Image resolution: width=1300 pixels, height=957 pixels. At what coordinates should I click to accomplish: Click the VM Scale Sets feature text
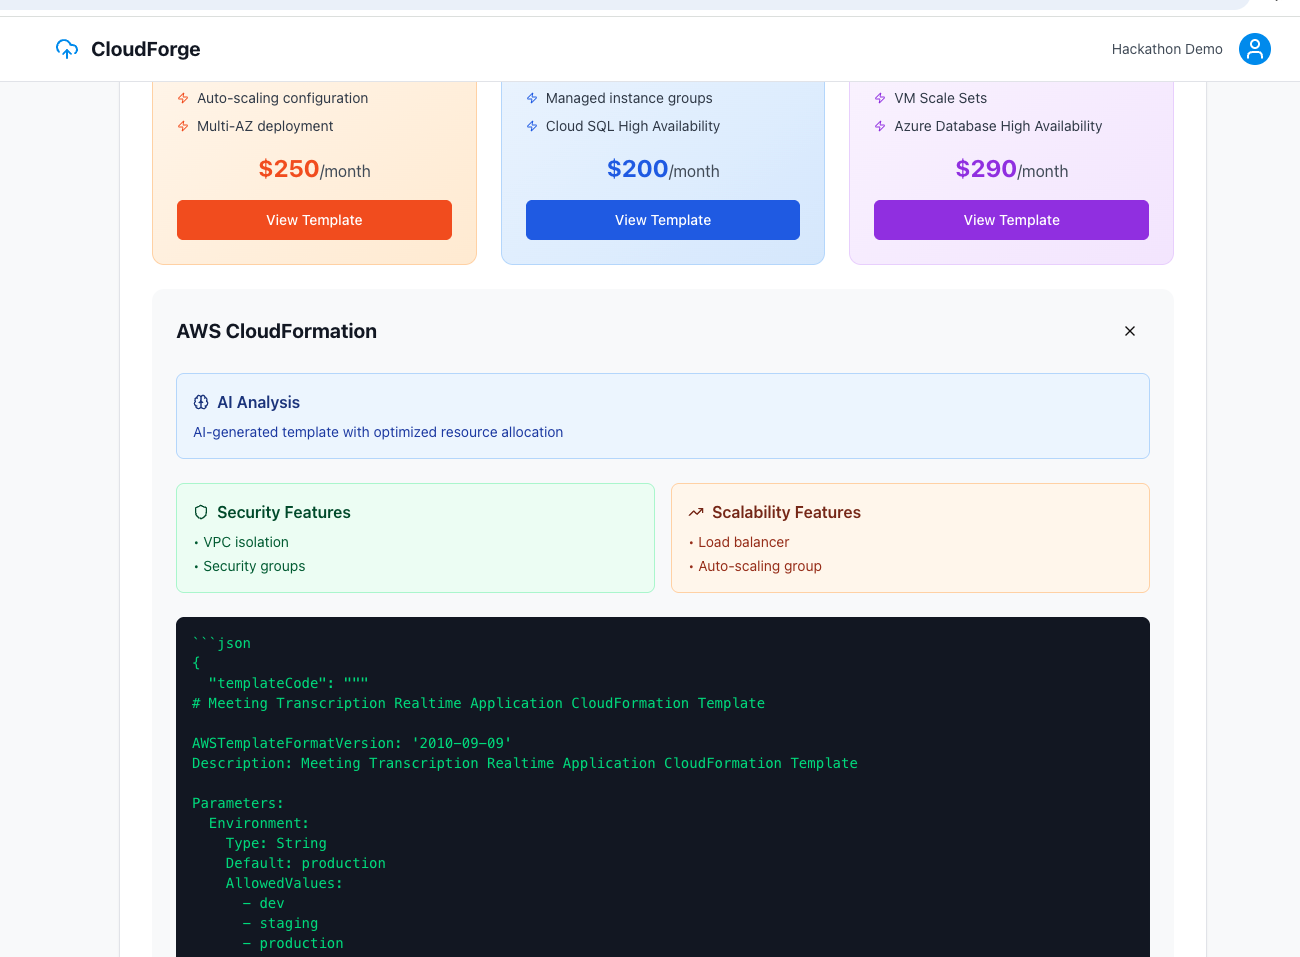click(x=940, y=98)
